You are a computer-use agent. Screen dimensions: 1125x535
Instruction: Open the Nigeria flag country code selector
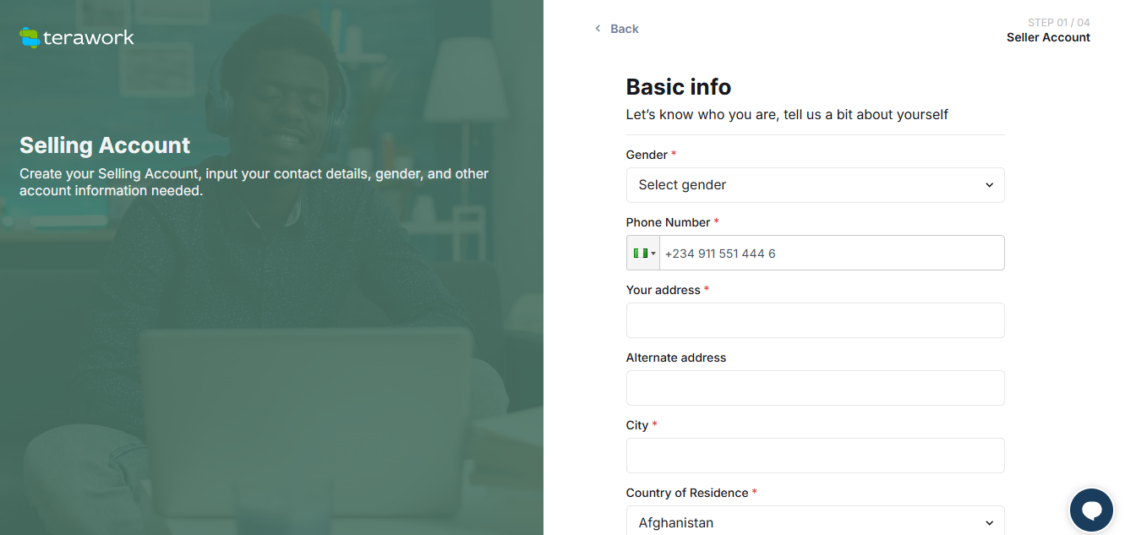[644, 253]
